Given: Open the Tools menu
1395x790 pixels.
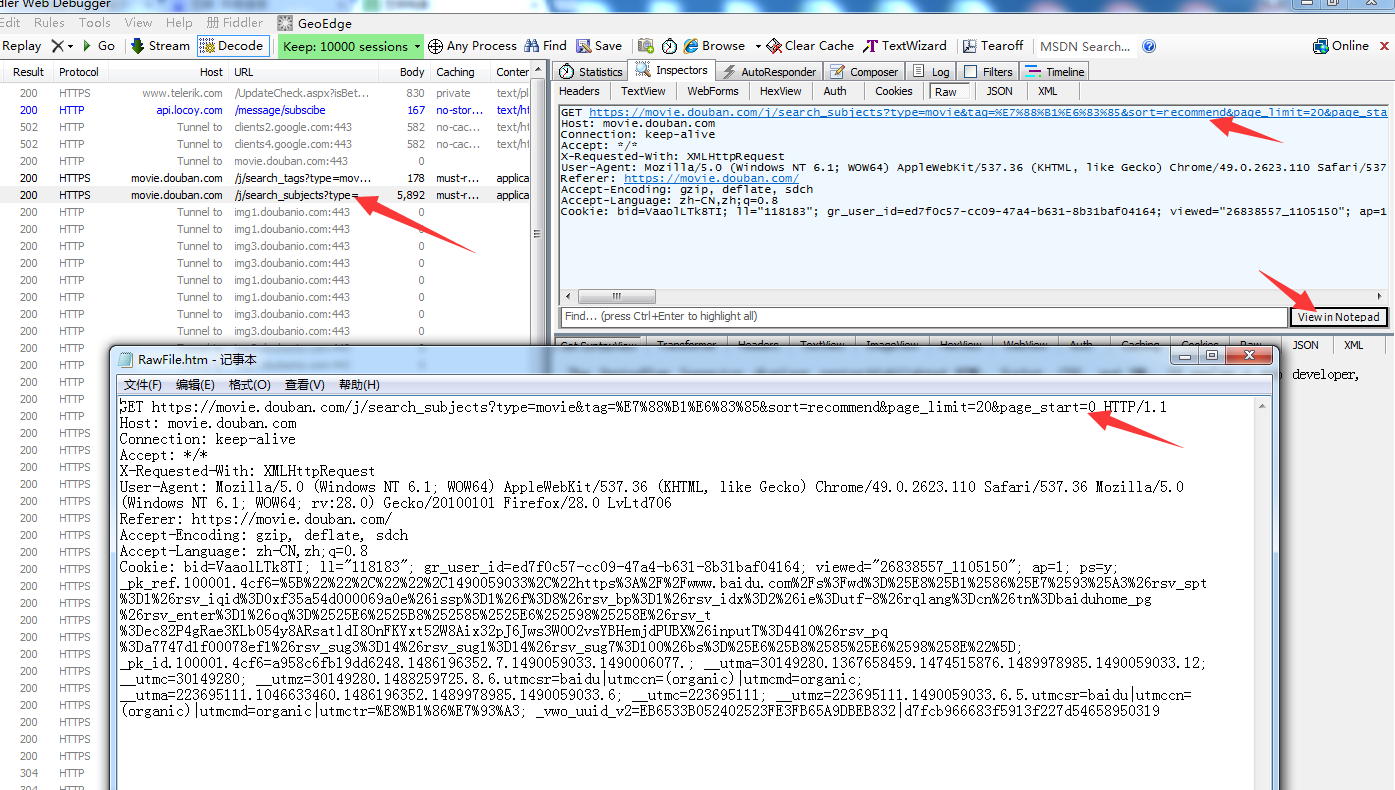Looking at the screenshot, I should click(x=95, y=22).
